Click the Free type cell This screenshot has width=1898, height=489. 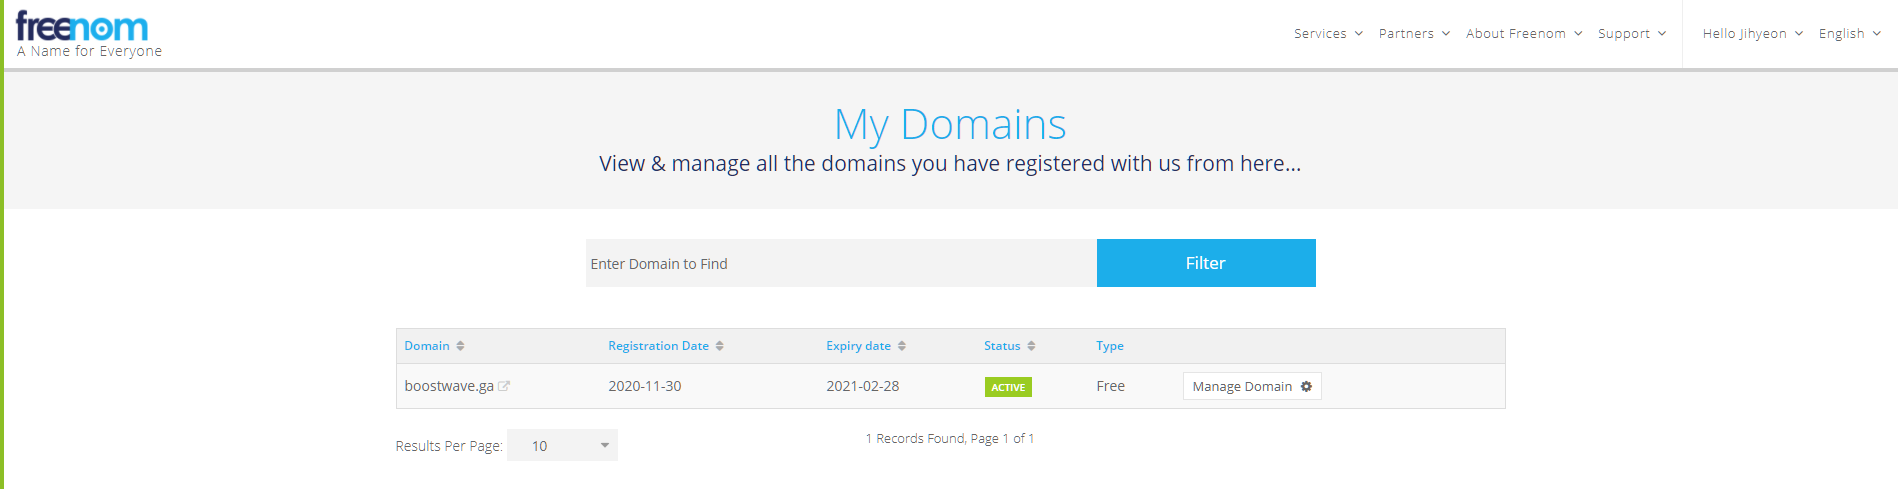click(1110, 386)
